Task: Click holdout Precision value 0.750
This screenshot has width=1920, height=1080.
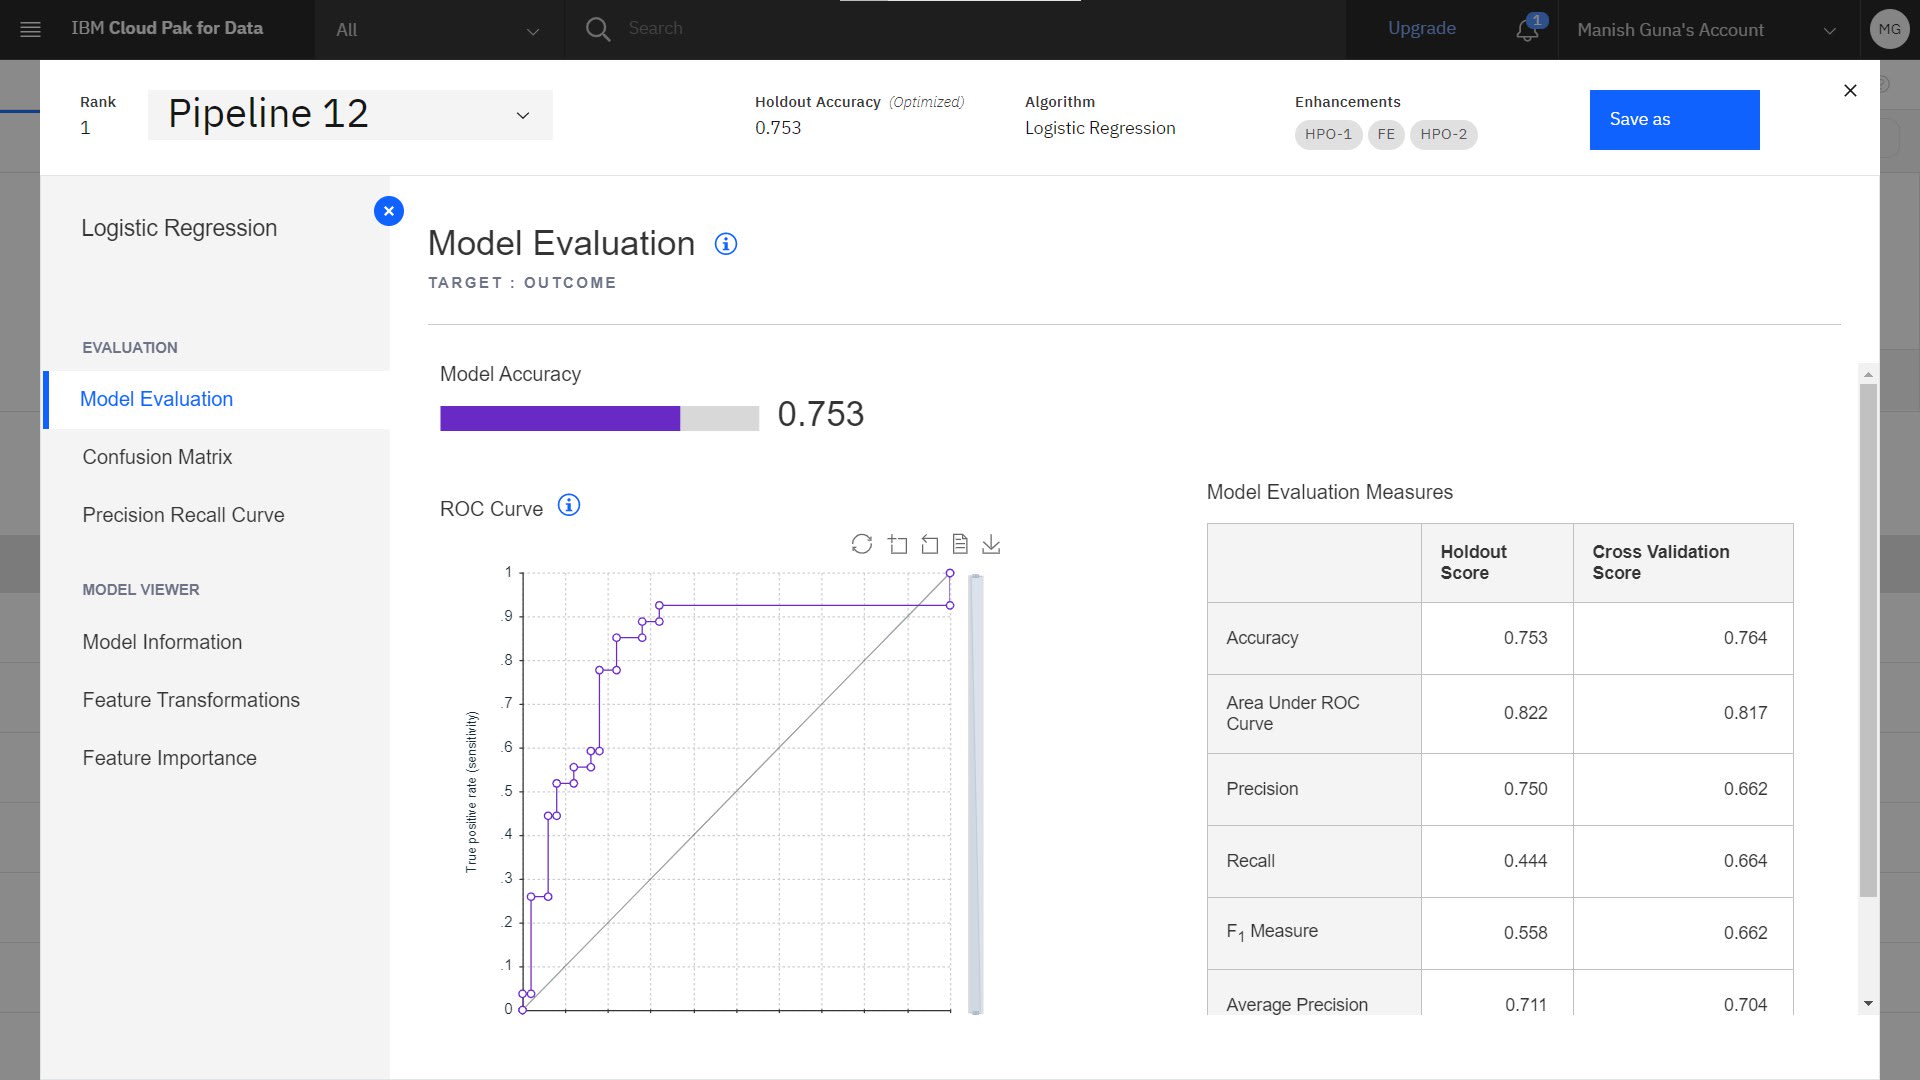Action: pos(1525,789)
